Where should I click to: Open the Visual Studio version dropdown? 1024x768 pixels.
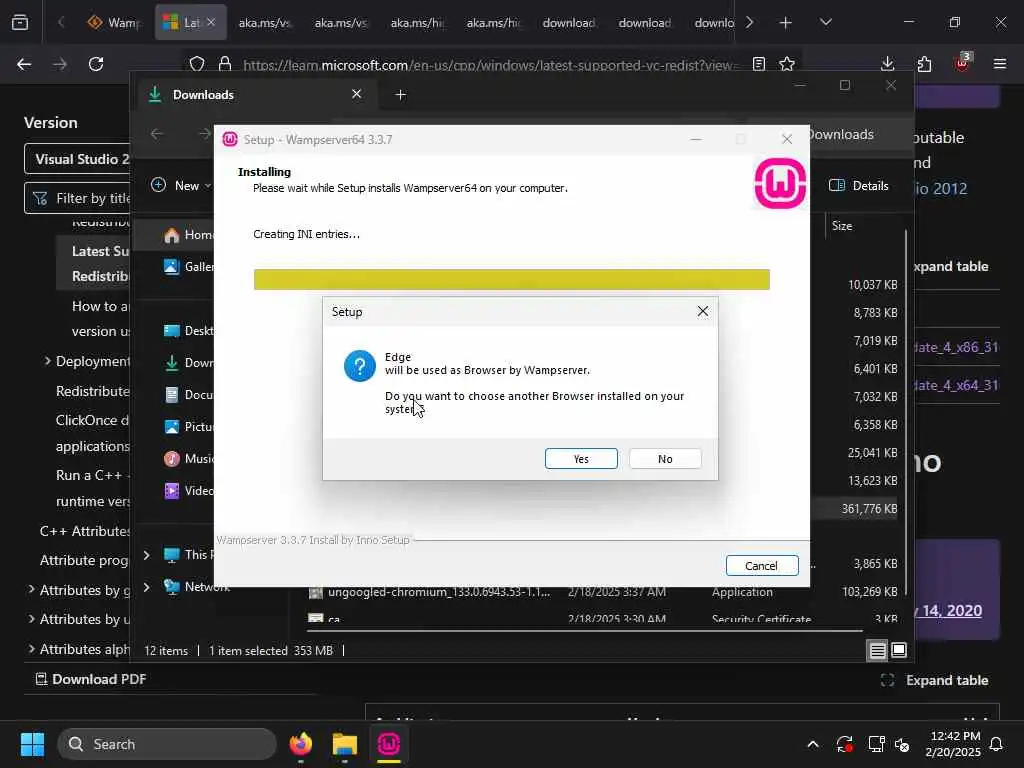77,159
